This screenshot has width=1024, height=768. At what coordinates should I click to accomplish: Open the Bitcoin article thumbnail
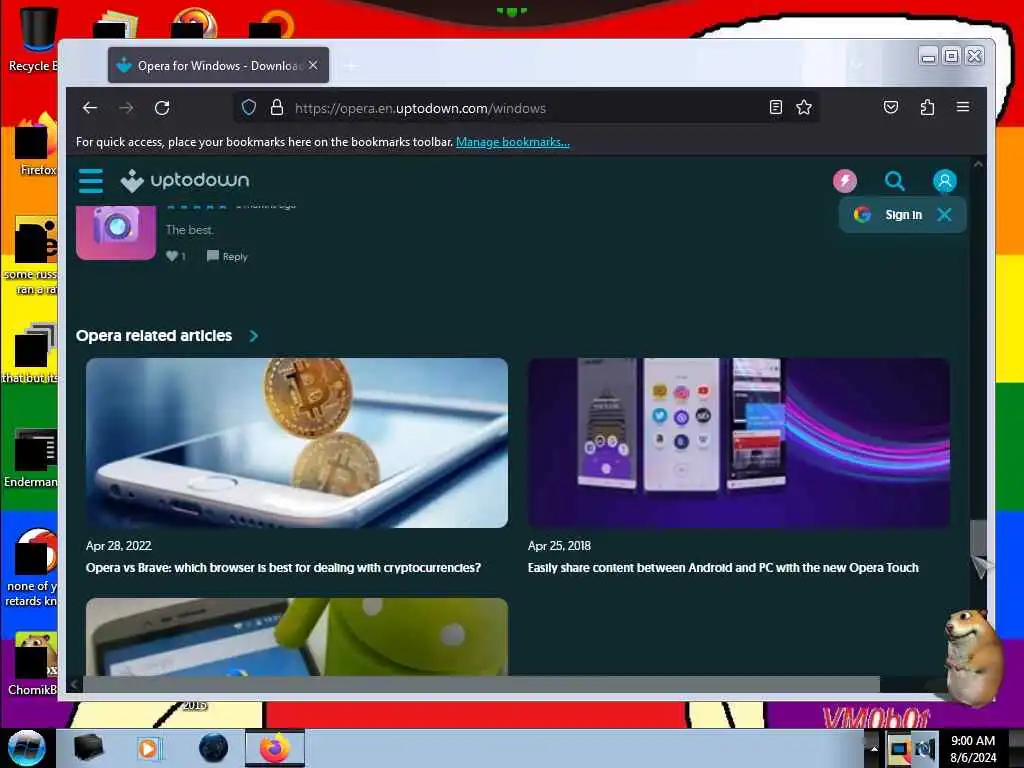(x=296, y=443)
